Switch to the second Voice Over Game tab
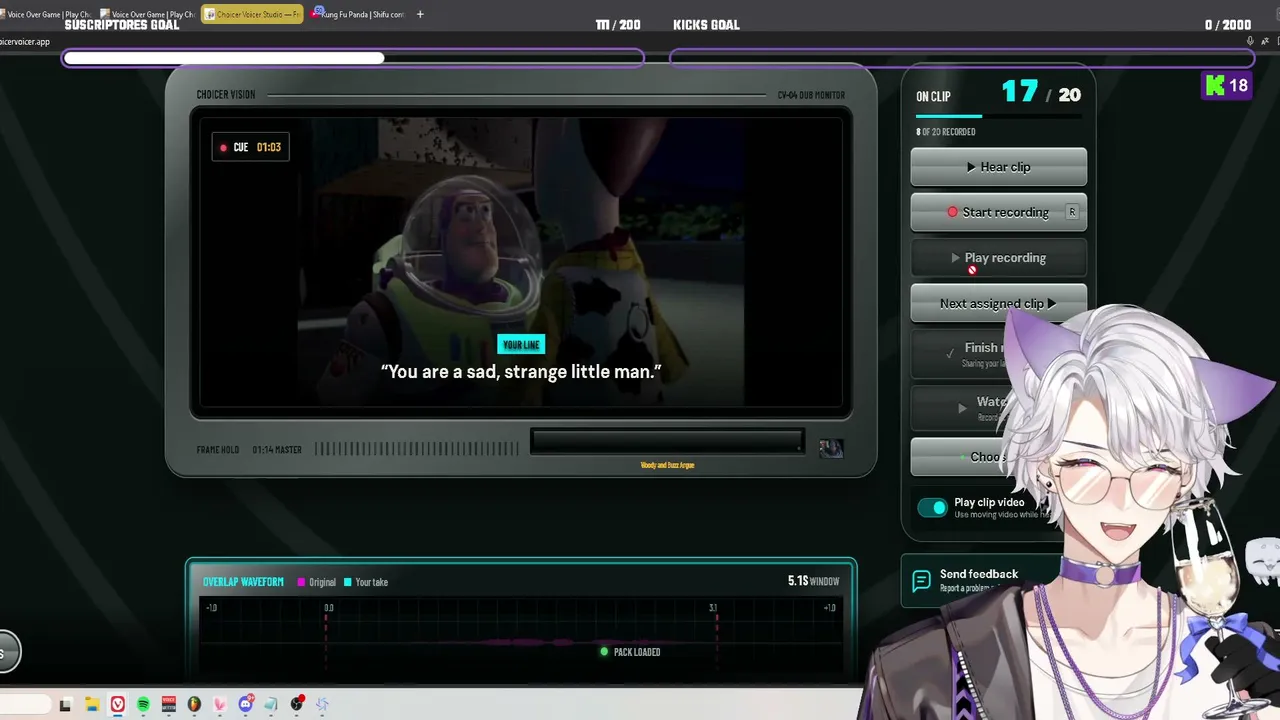Screen dimensions: 1280x720 click(x=148, y=14)
